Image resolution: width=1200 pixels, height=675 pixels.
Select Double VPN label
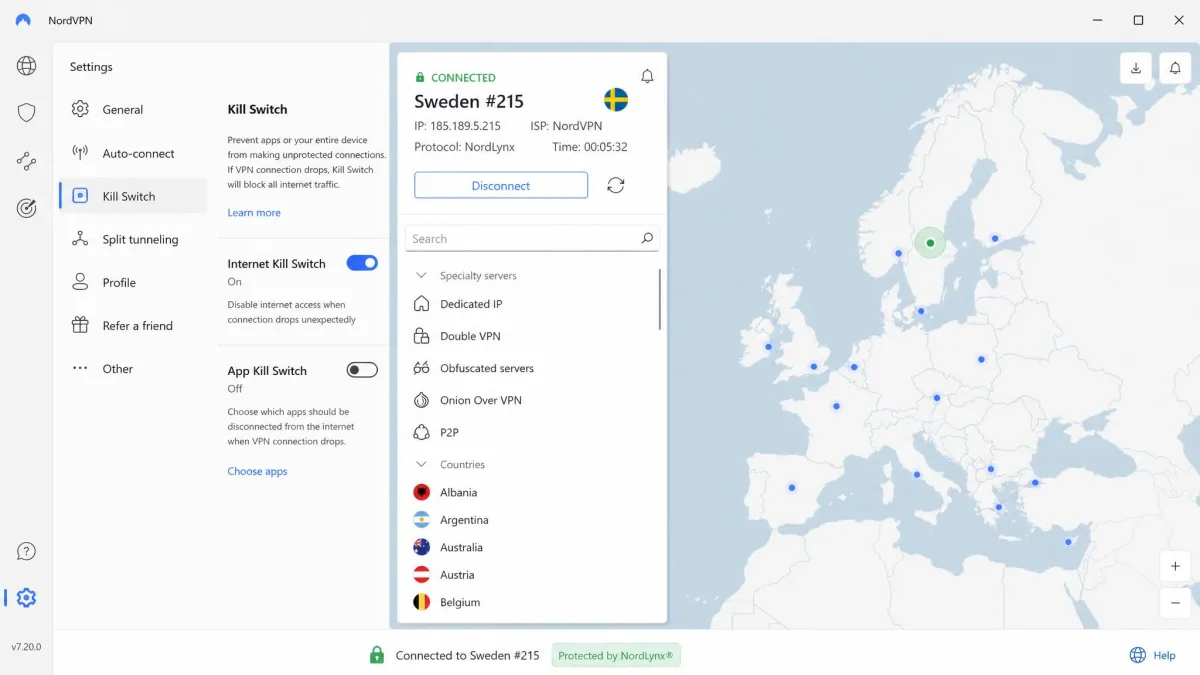(x=470, y=336)
